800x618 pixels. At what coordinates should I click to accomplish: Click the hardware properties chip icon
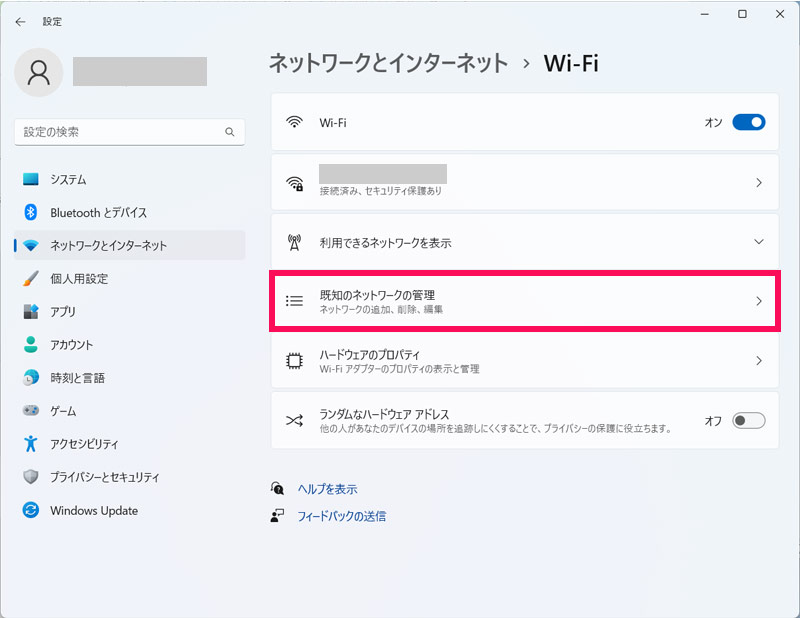point(294,361)
